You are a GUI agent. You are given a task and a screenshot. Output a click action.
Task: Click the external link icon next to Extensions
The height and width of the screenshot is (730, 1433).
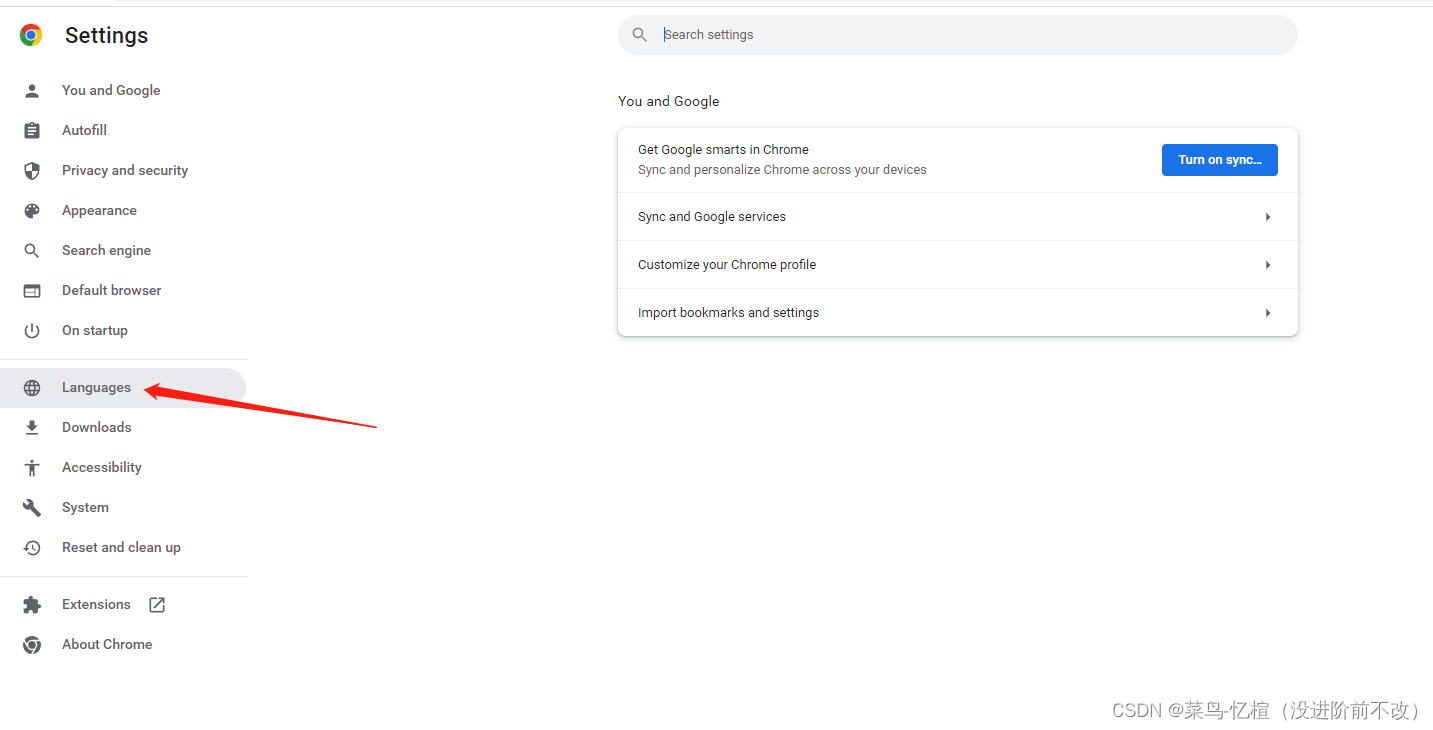157,604
